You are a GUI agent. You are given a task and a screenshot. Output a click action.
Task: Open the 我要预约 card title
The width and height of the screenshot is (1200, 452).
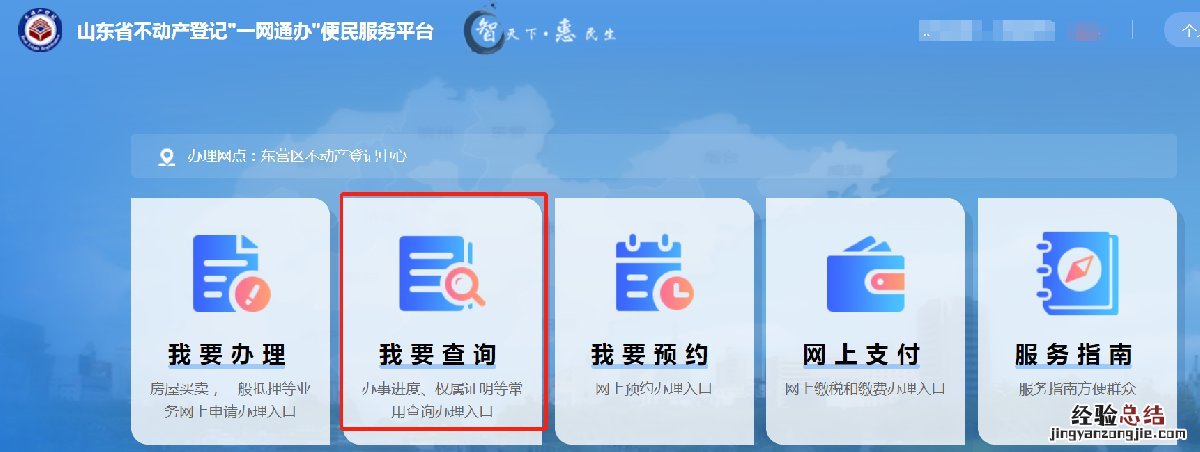(650, 355)
